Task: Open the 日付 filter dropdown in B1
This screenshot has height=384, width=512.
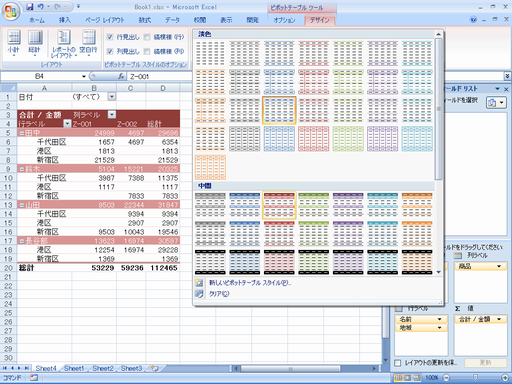Action: (112, 97)
